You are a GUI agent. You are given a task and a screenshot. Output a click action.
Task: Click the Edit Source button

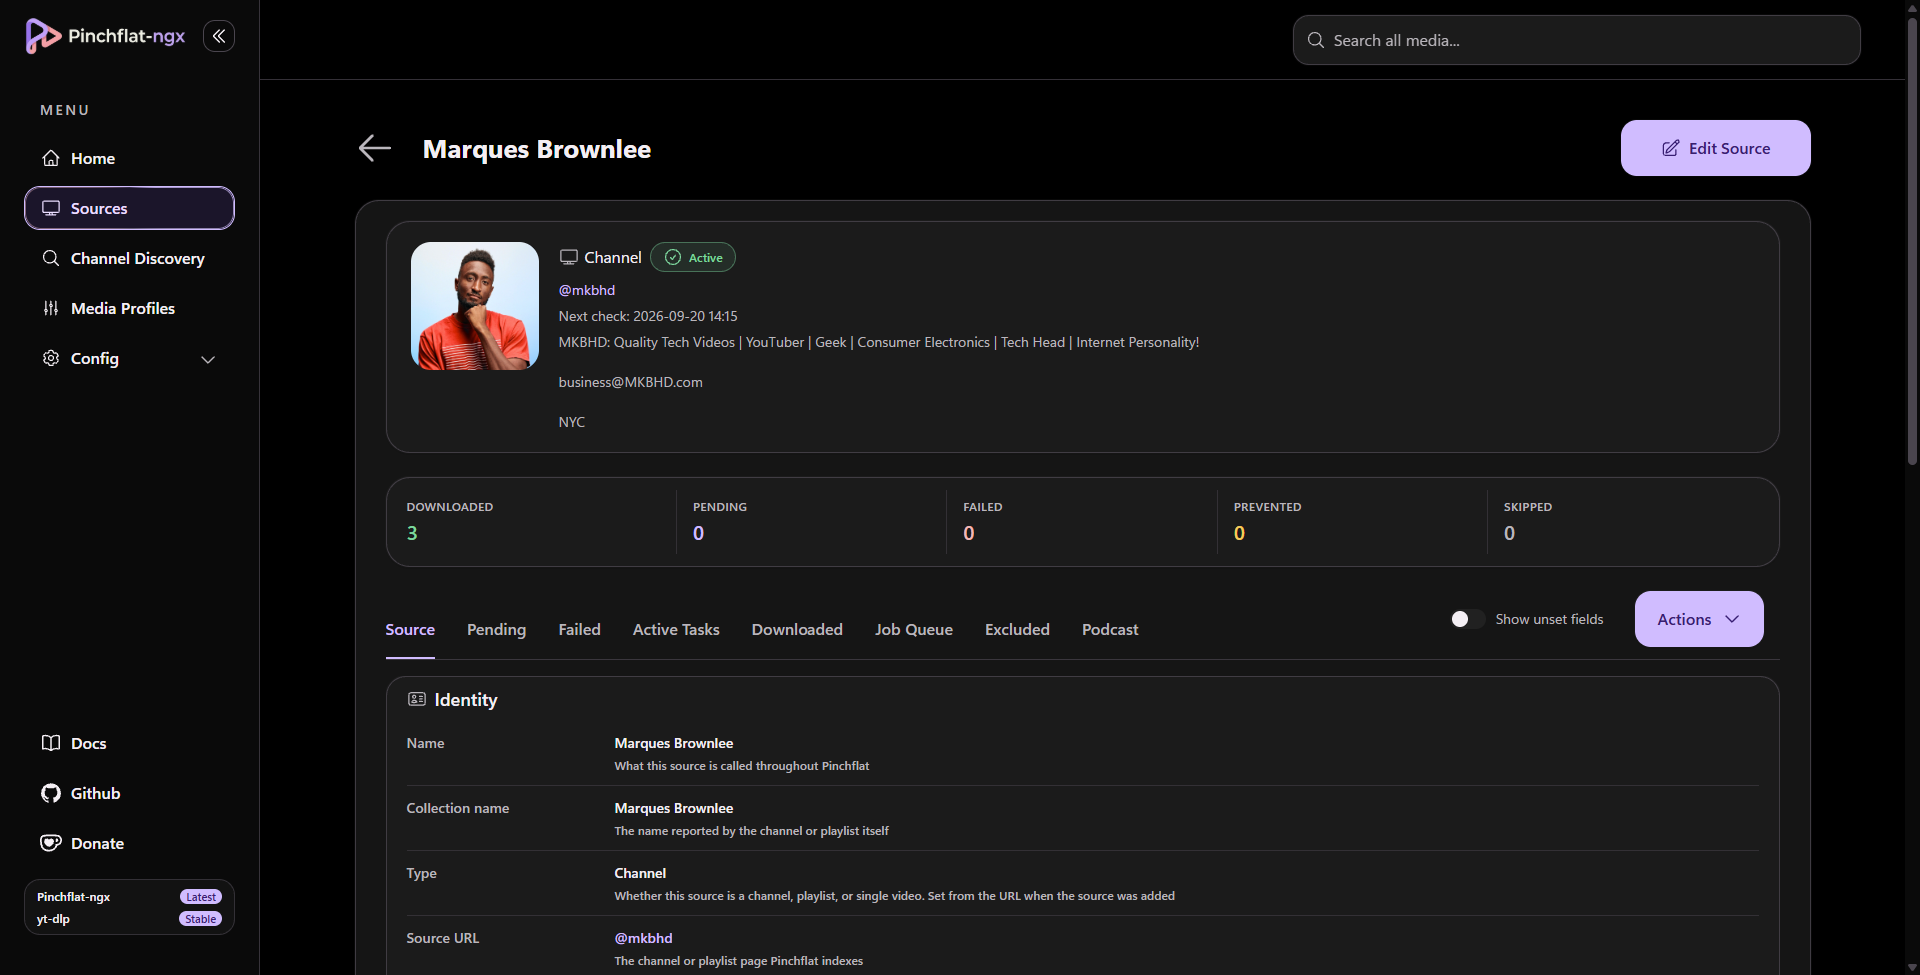point(1716,148)
